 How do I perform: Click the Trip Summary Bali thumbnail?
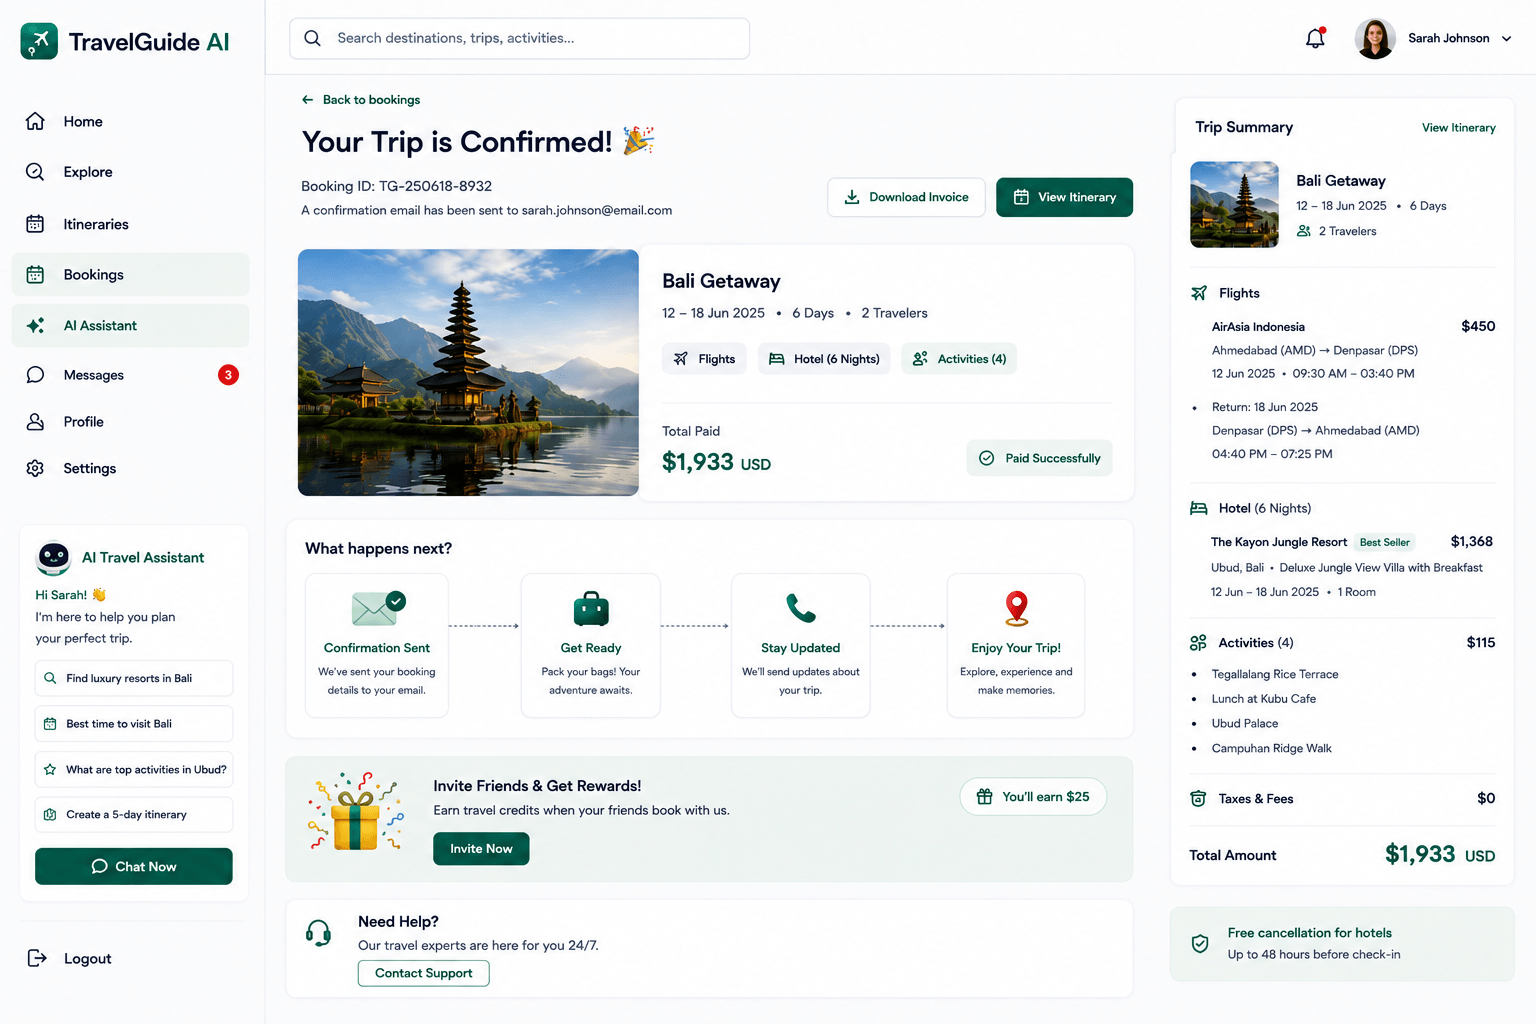1234,204
